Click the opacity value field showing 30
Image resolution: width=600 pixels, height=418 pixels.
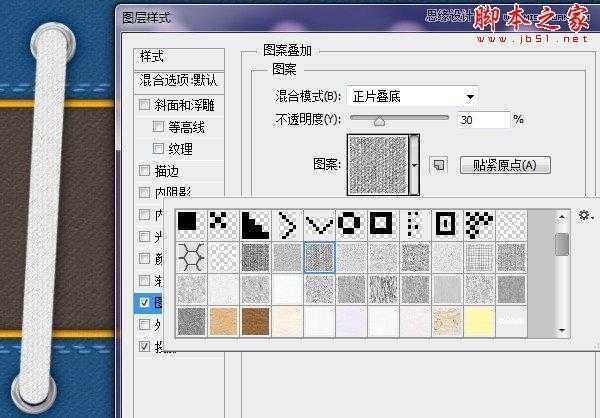pyautogui.click(x=482, y=119)
